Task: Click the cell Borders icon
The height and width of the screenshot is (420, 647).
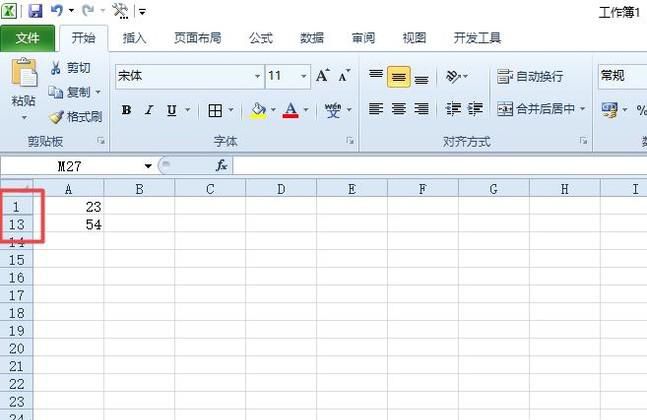Action: point(215,110)
